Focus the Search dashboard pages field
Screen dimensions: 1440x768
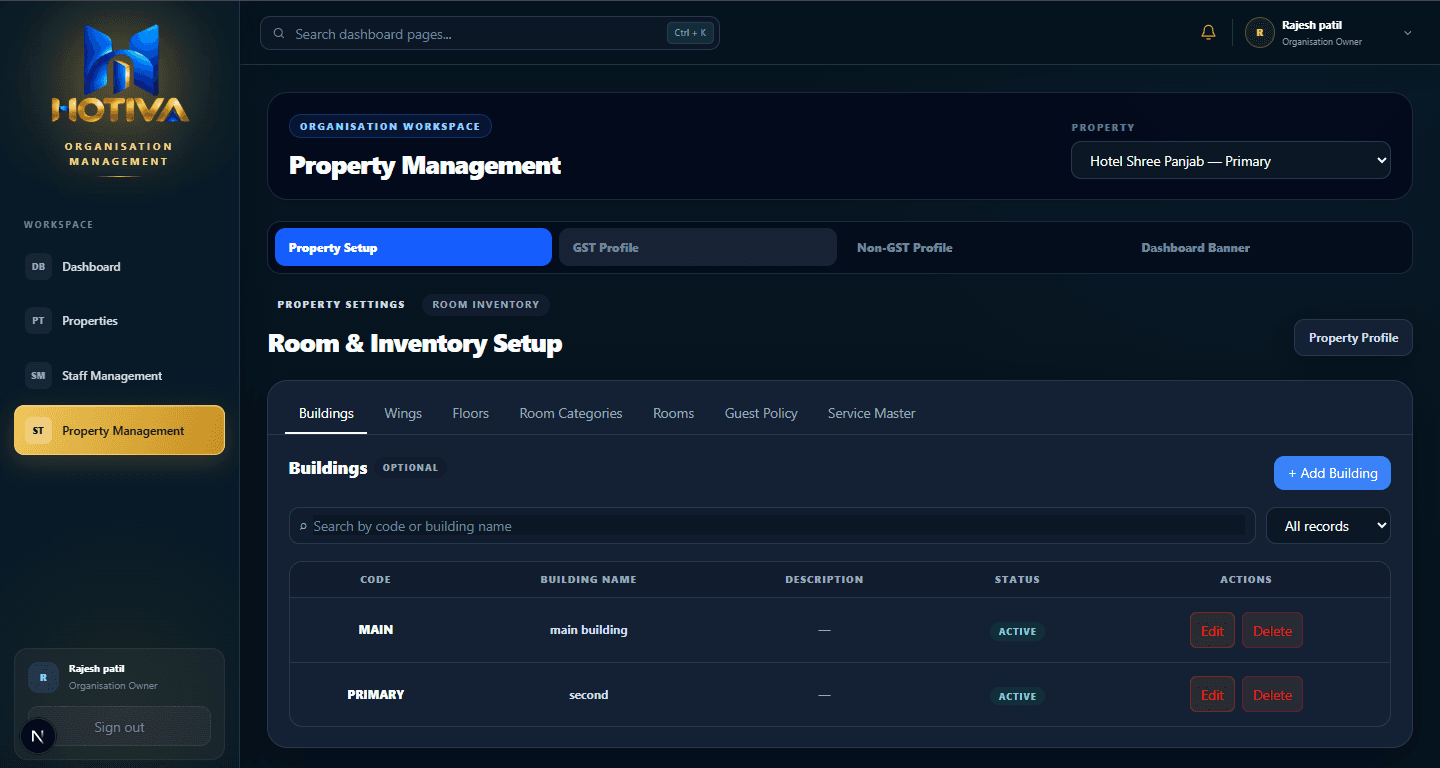pyautogui.click(x=490, y=34)
